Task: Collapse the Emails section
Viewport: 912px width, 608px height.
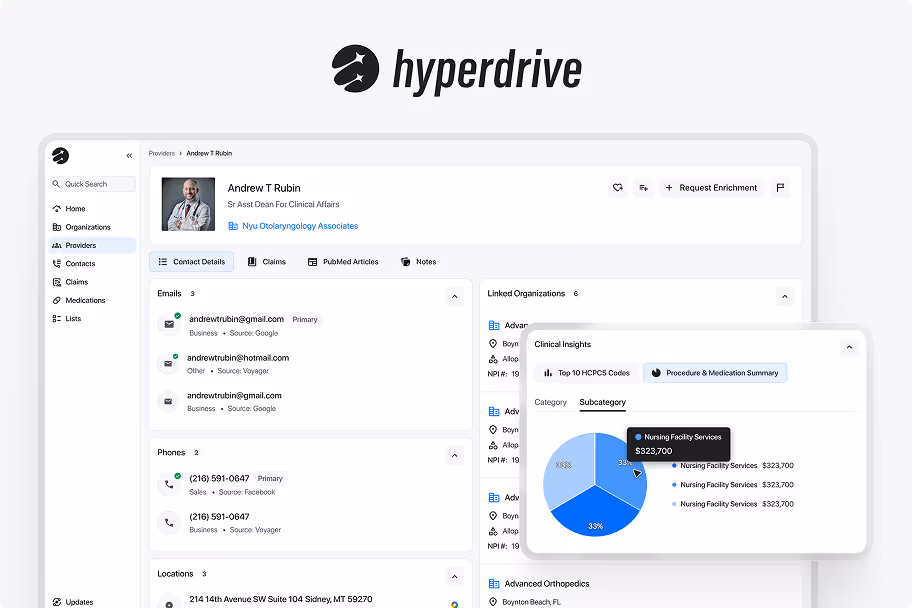Action: click(x=454, y=297)
